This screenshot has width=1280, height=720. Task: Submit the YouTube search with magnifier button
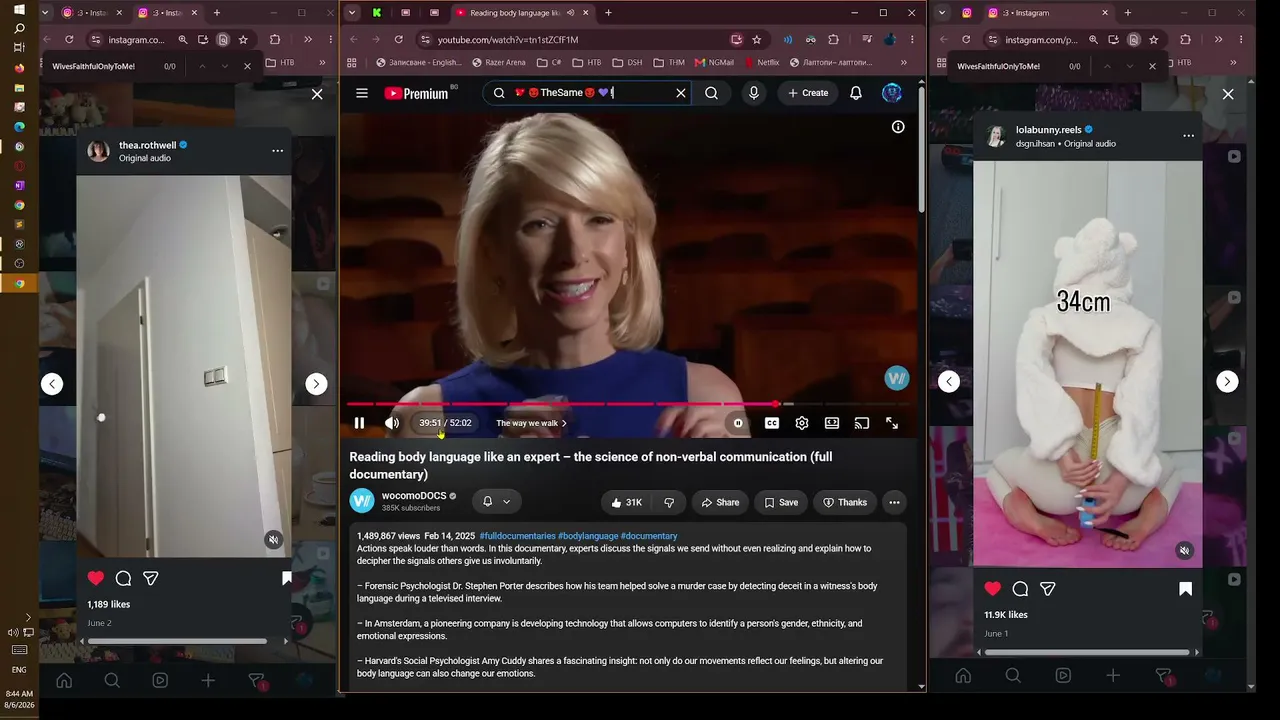tap(711, 93)
